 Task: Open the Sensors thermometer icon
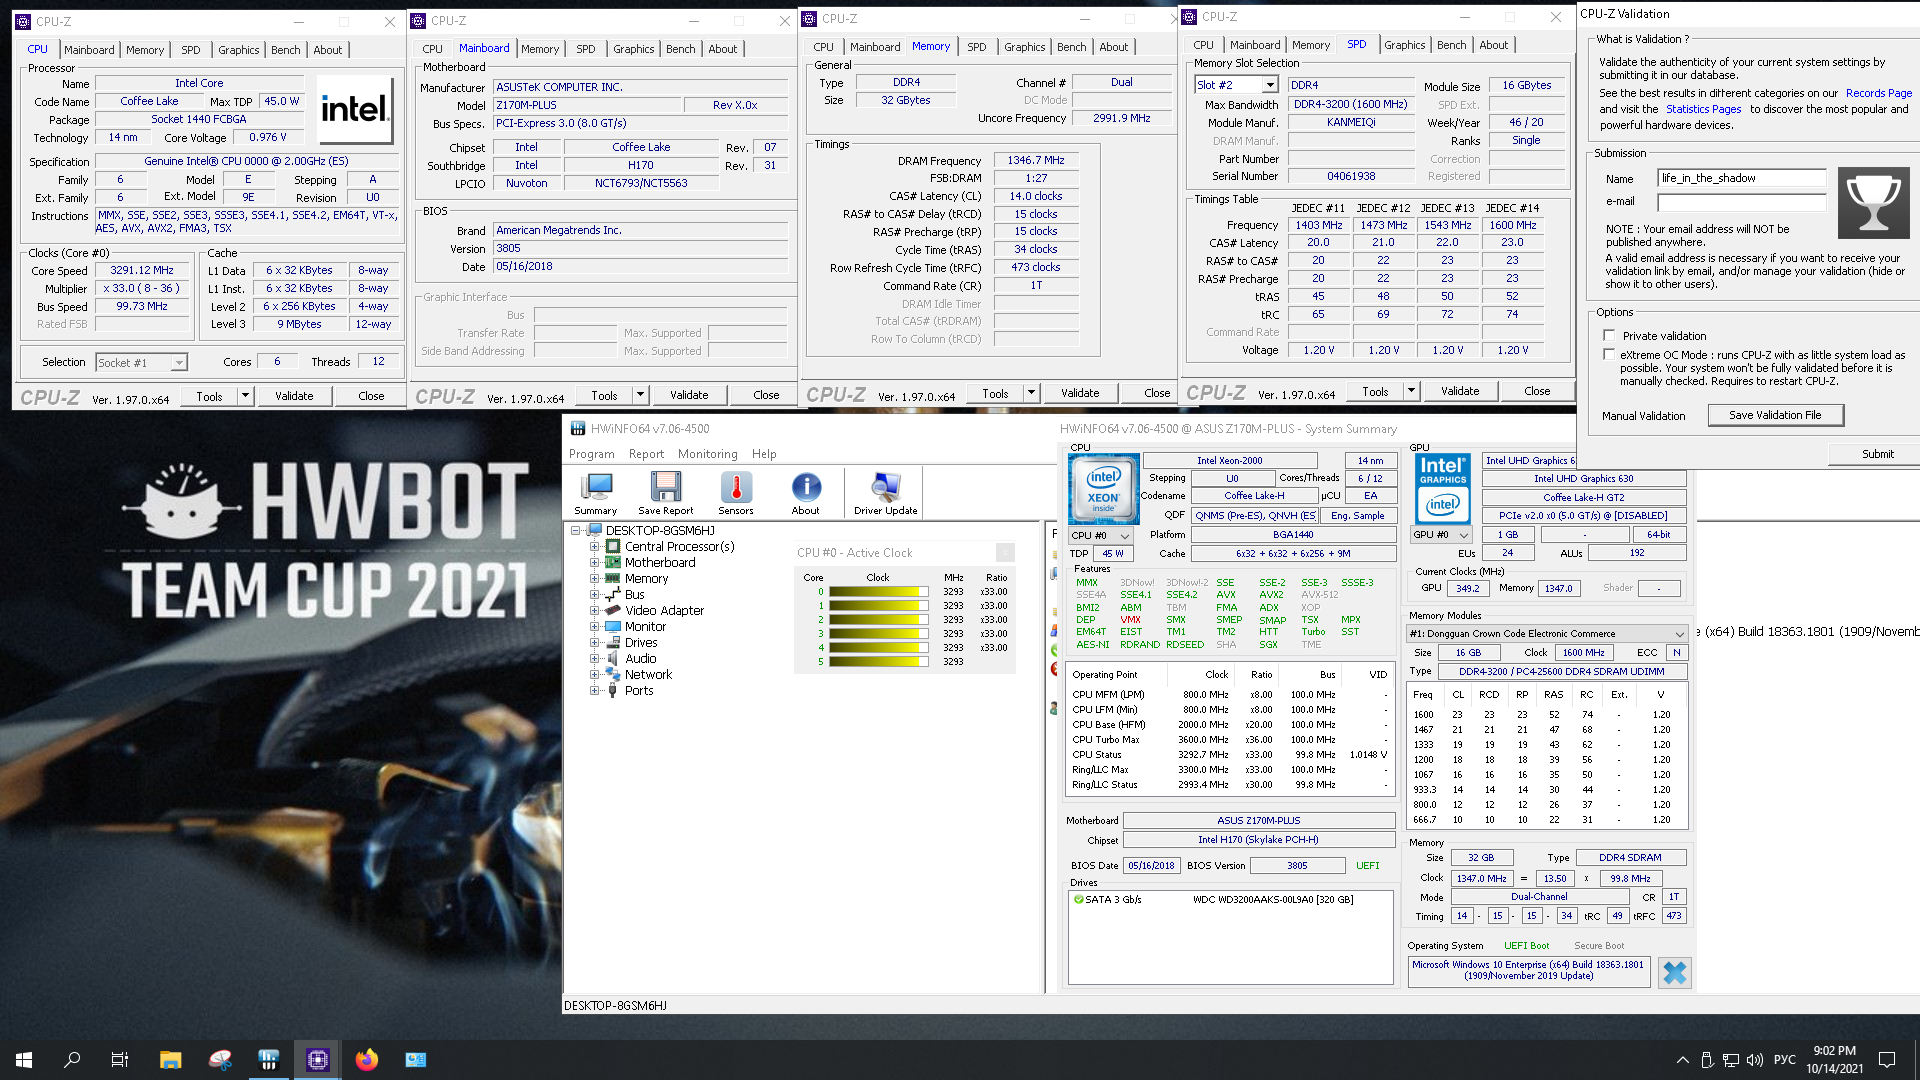pos(736,493)
